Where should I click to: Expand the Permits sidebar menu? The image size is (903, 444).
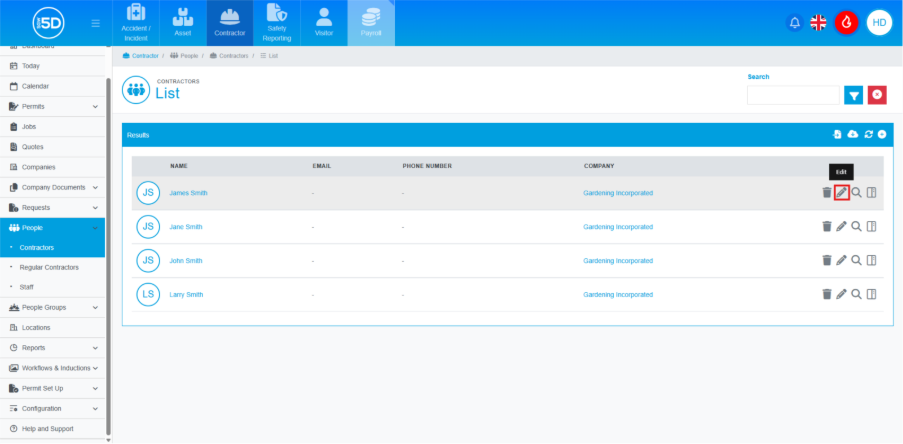coord(52,107)
